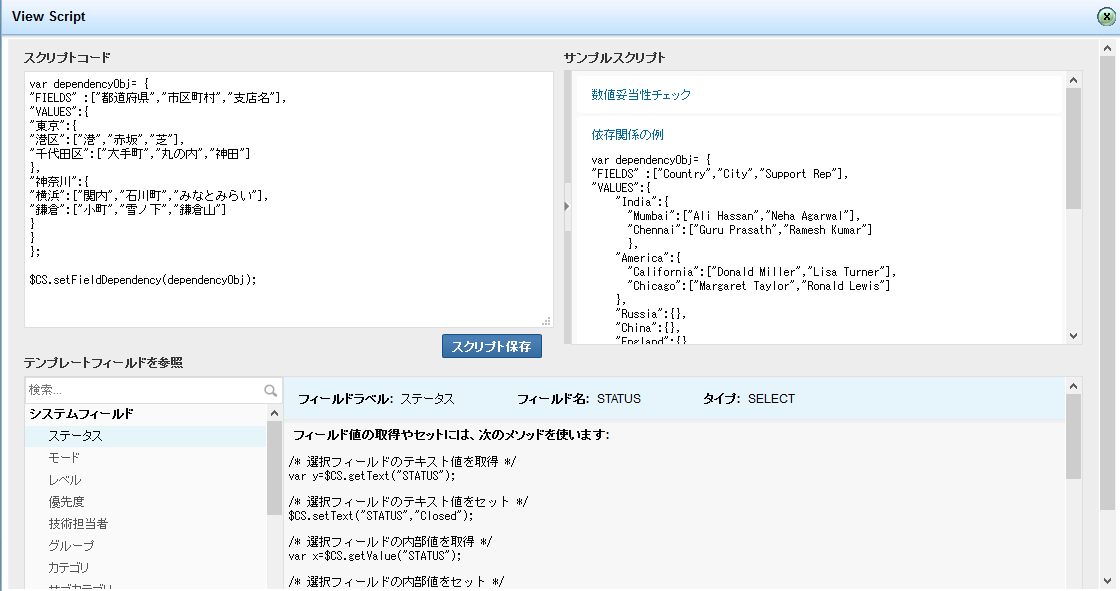Viewport: 1120px width, 591px height.
Task: Open the 数値妥当性チェック sample script
Action: (641, 95)
